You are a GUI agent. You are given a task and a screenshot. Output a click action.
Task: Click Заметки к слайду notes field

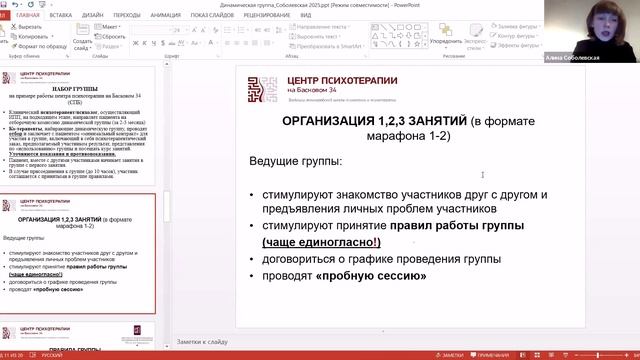click(x=202, y=342)
